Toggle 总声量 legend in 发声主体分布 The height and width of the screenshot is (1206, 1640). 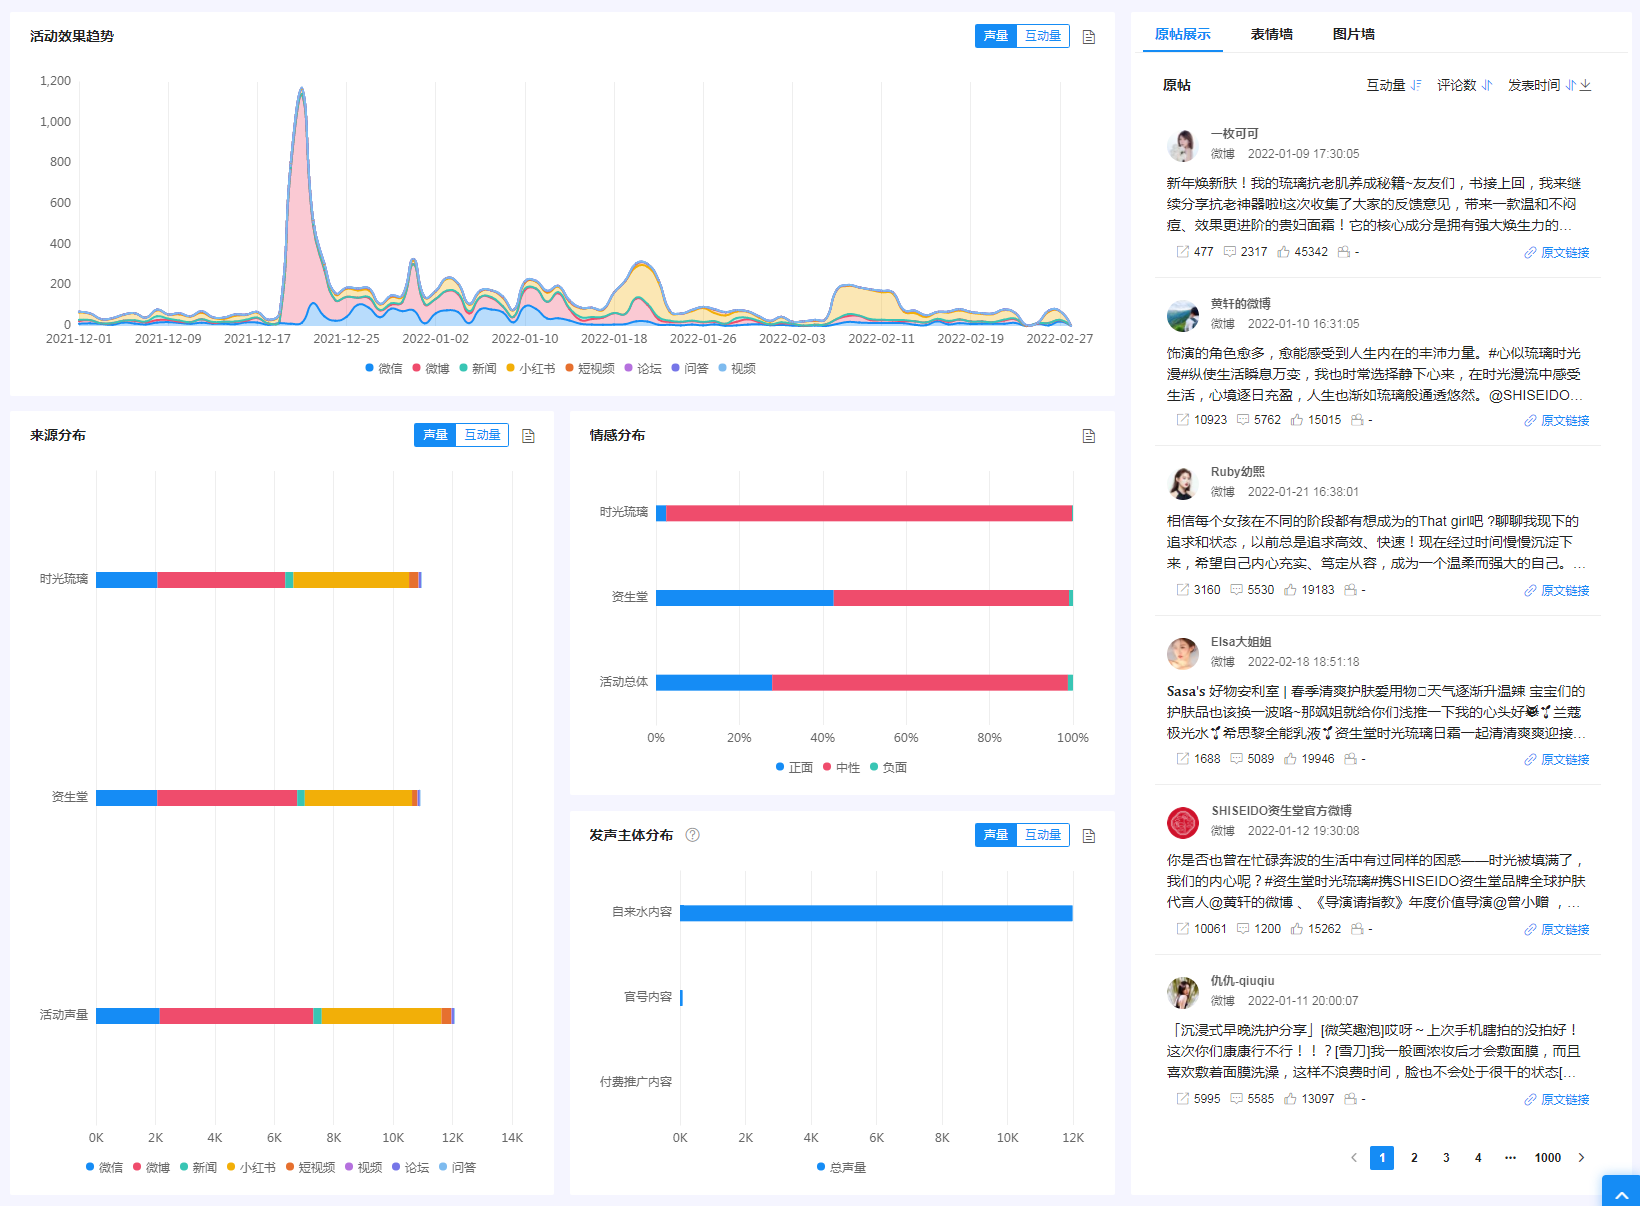pyautogui.click(x=842, y=1168)
